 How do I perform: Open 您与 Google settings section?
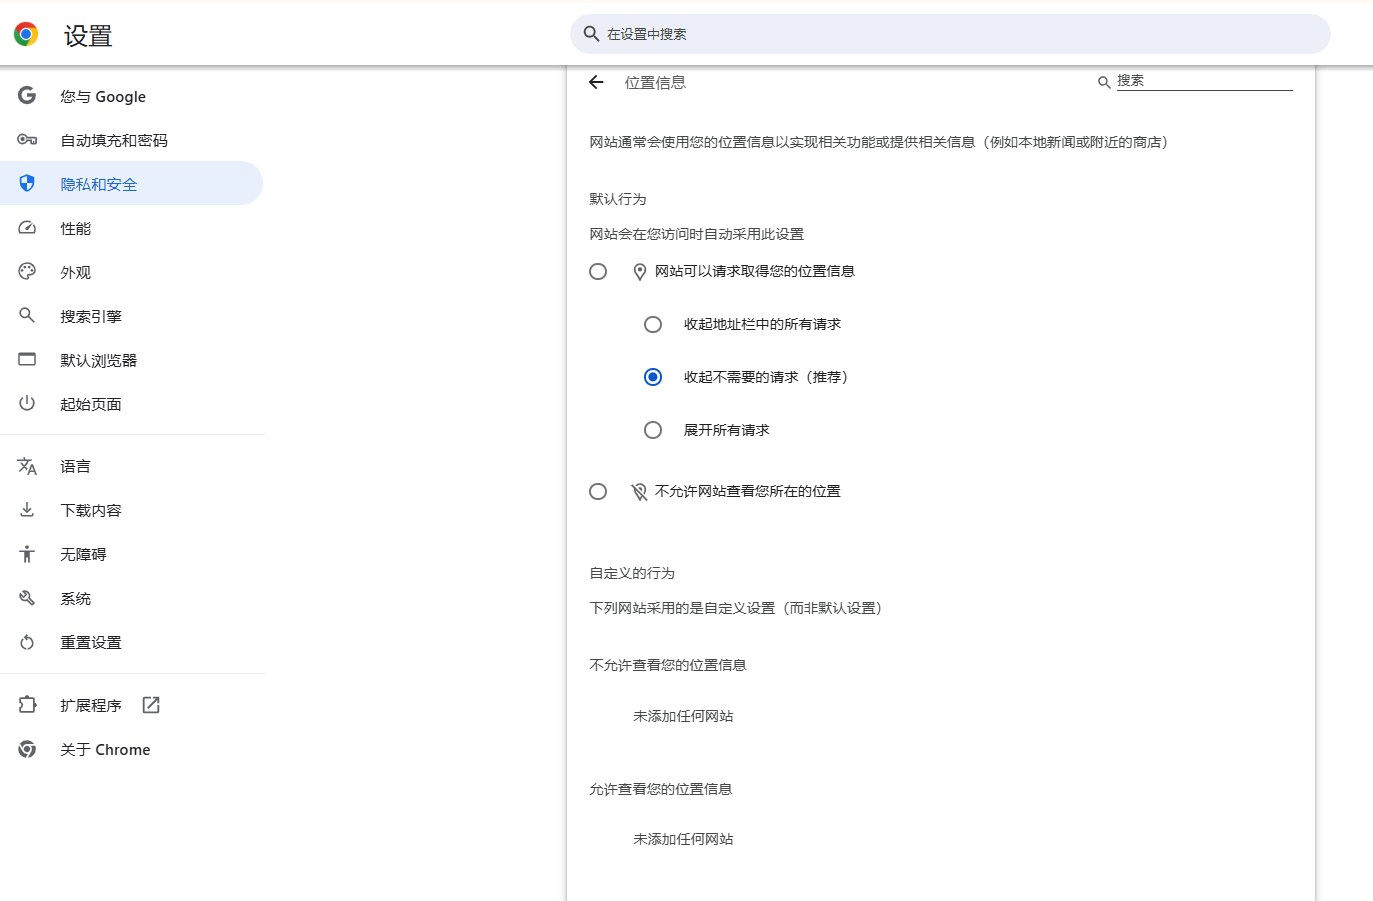pyautogui.click(x=131, y=96)
